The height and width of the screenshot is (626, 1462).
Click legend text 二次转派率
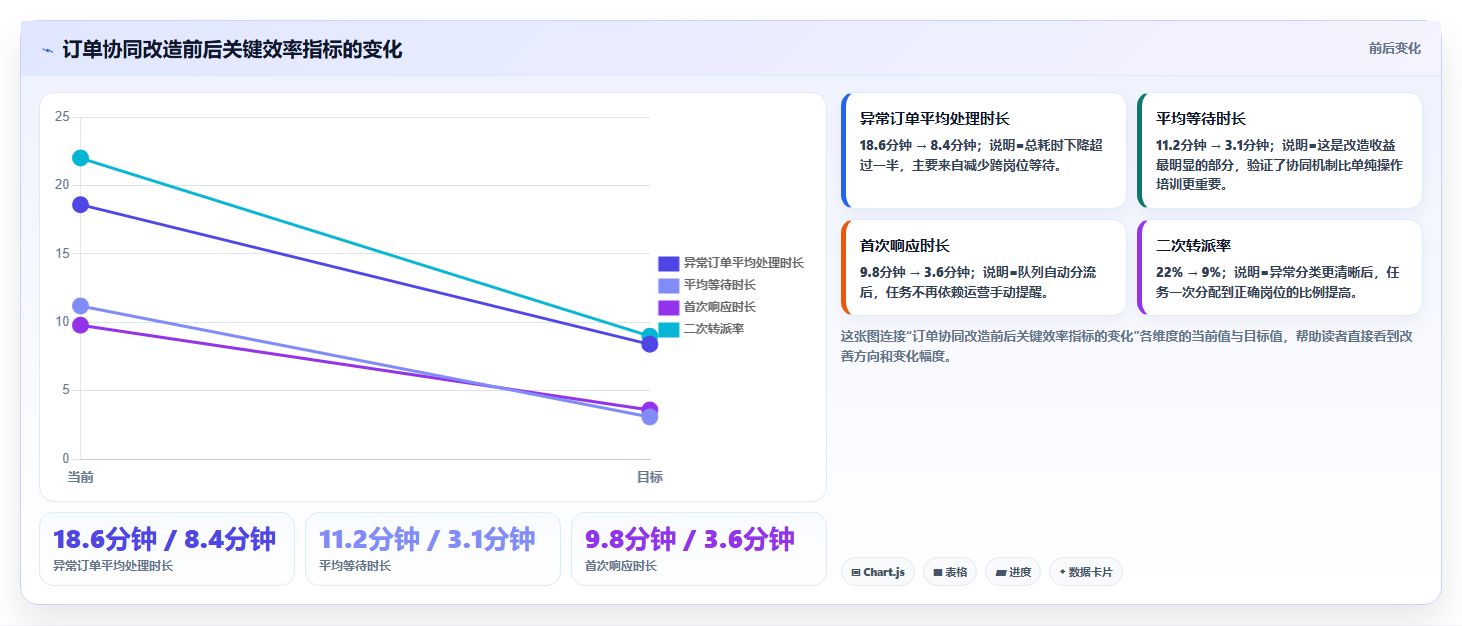(x=714, y=329)
